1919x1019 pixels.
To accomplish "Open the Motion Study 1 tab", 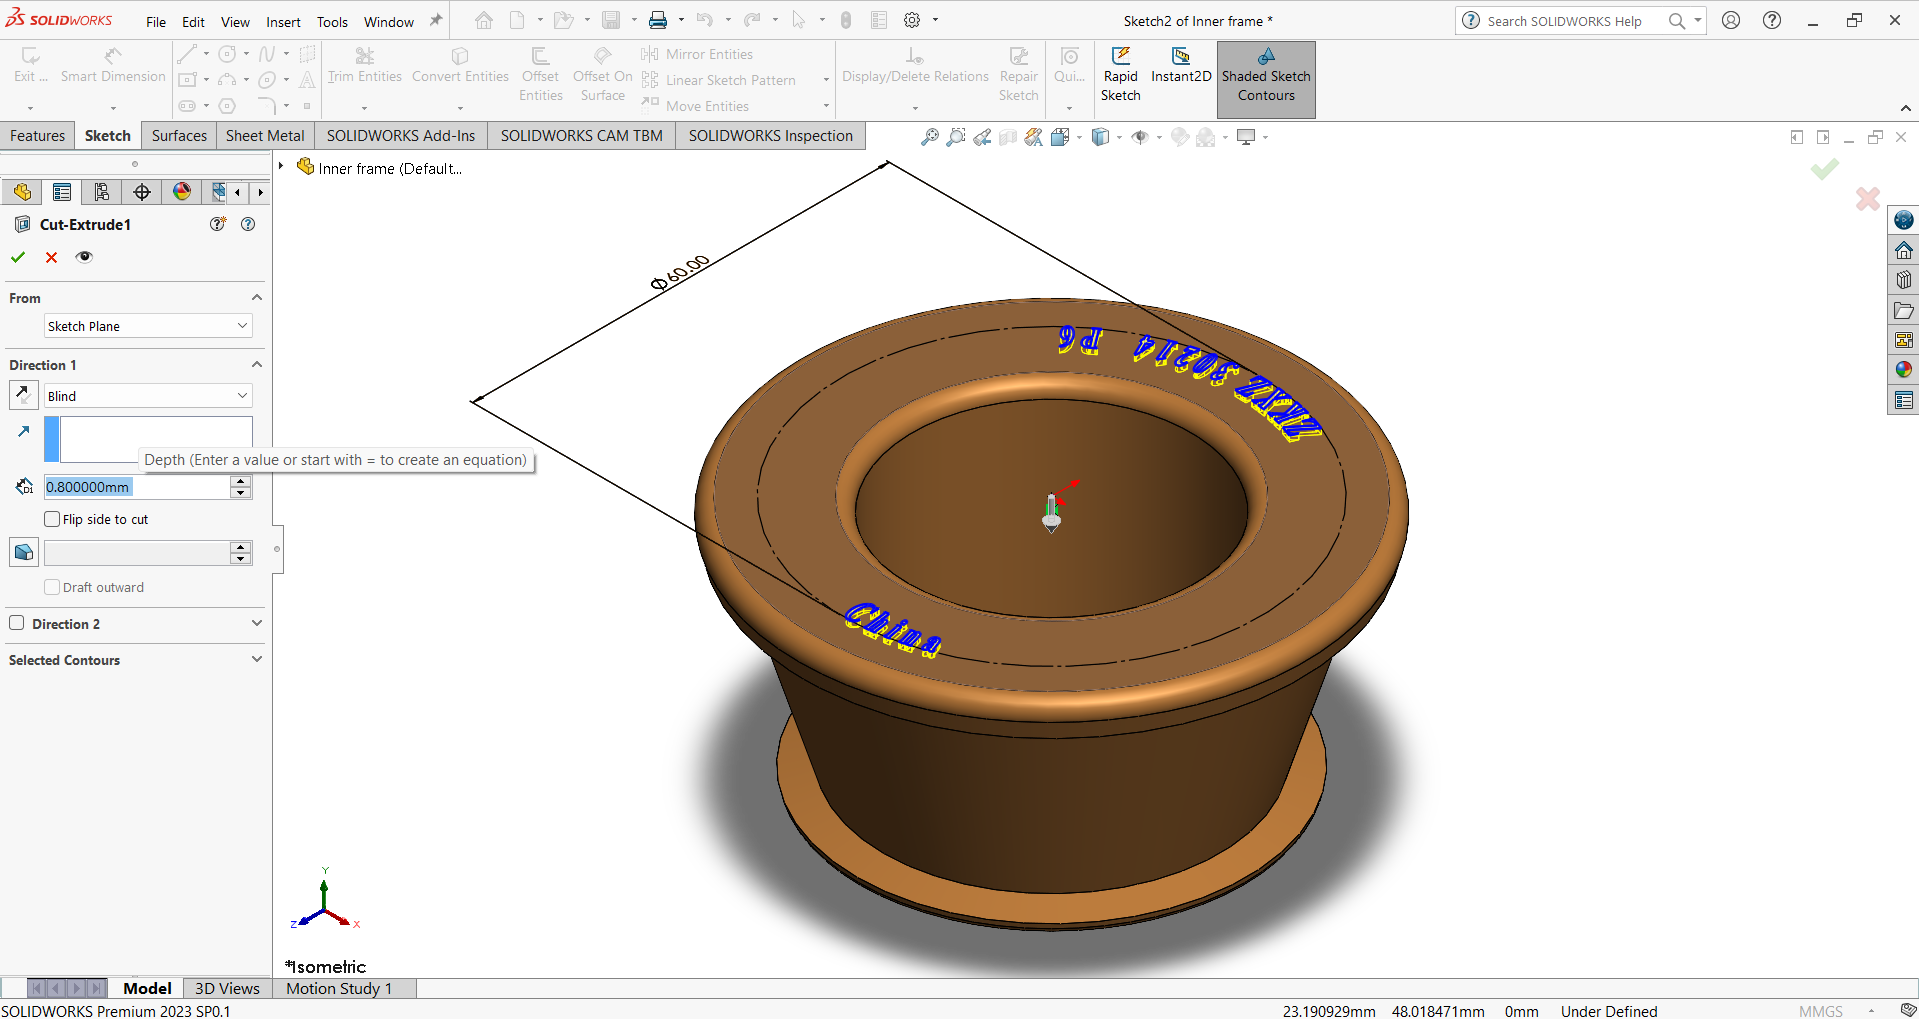I will (339, 988).
